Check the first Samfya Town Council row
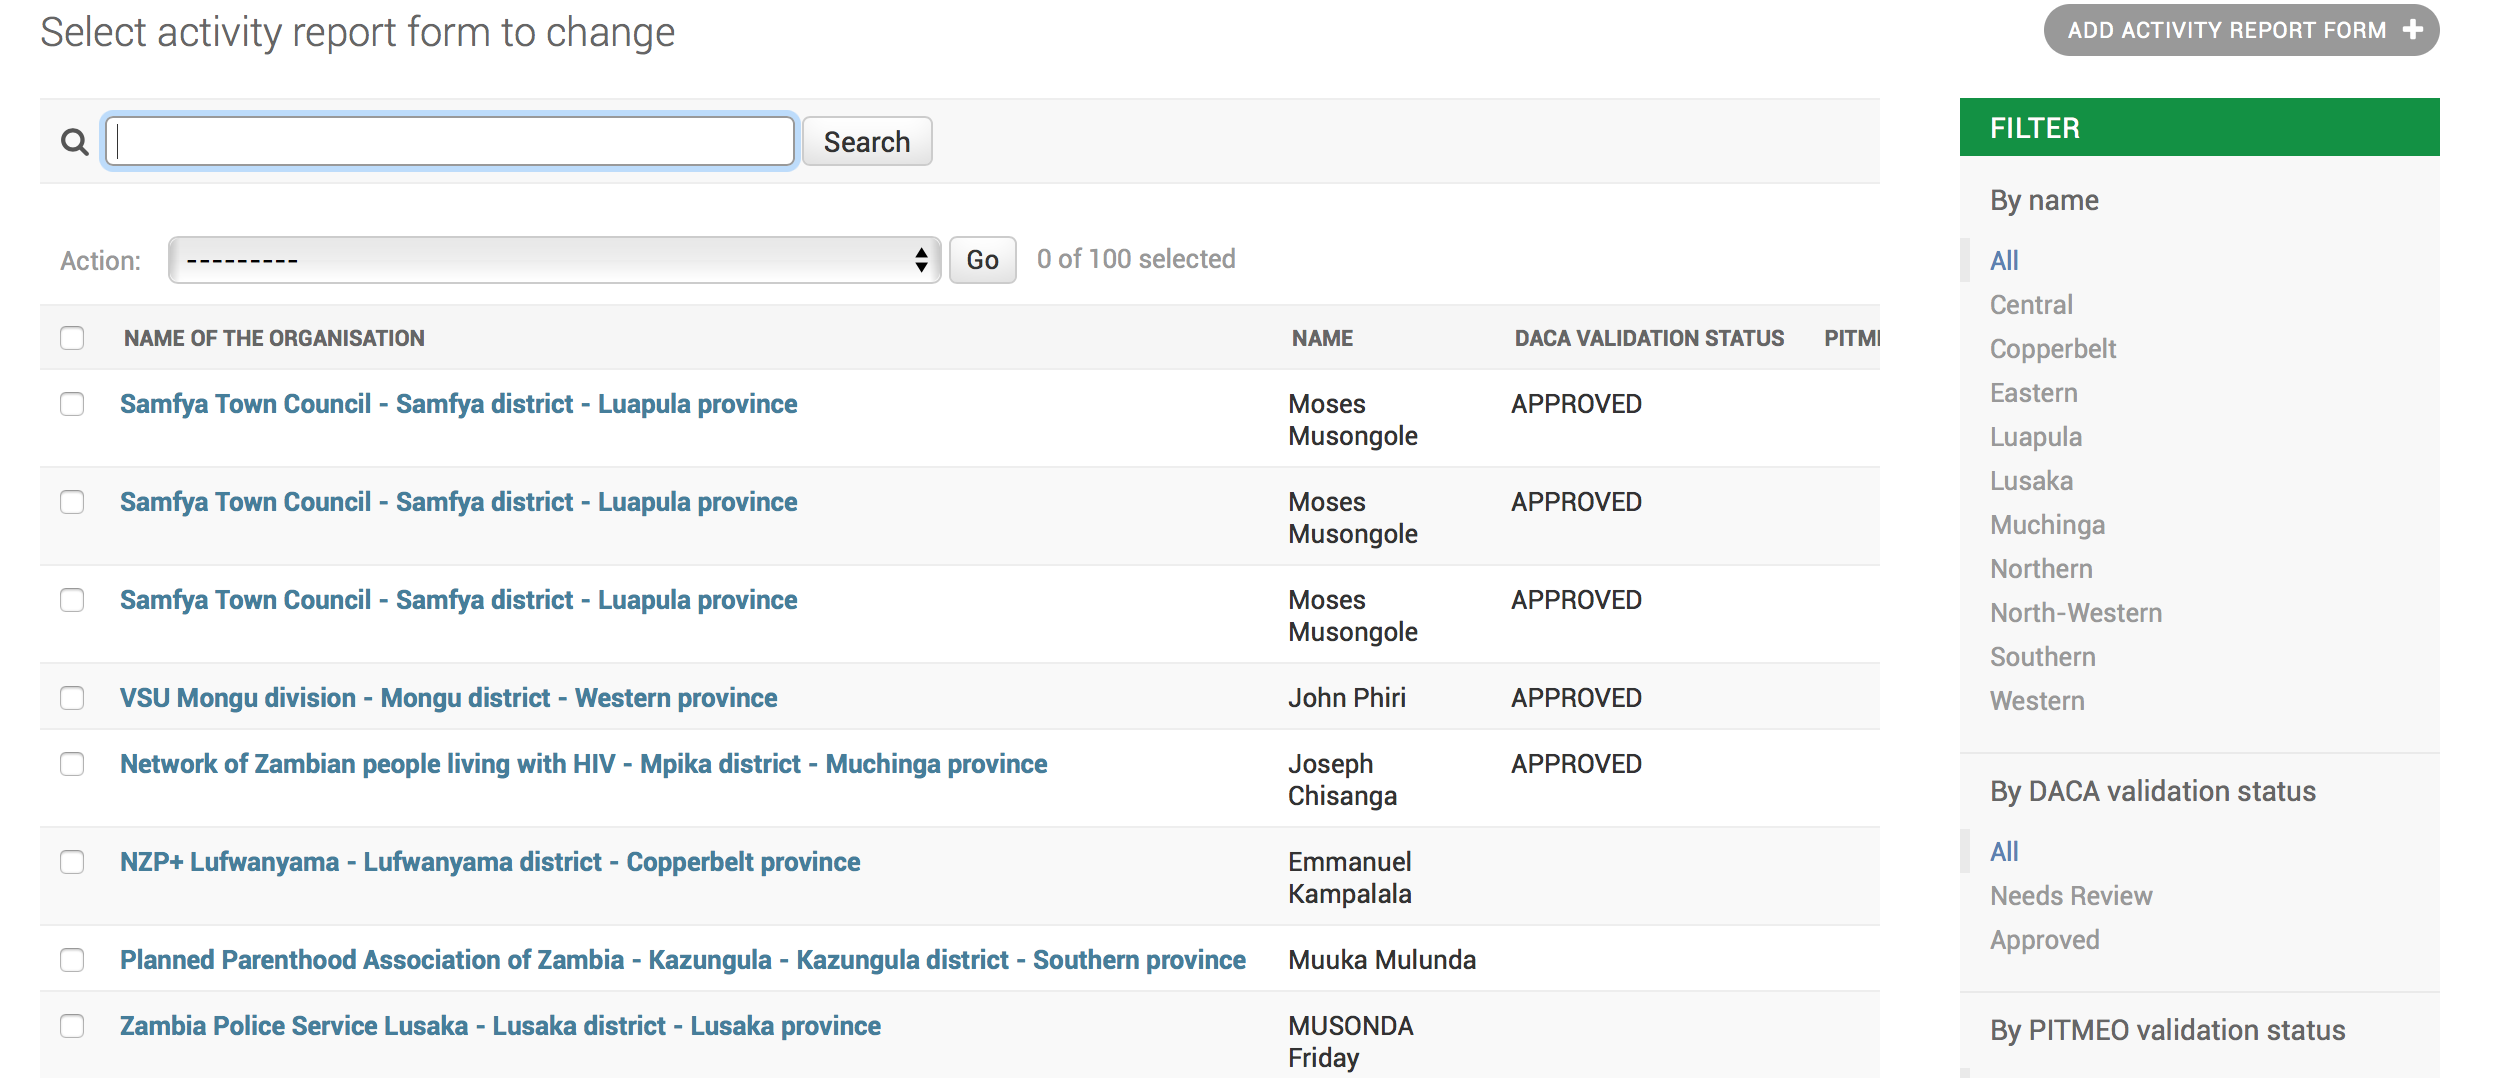This screenshot has width=2504, height=1078. point(71,405)
